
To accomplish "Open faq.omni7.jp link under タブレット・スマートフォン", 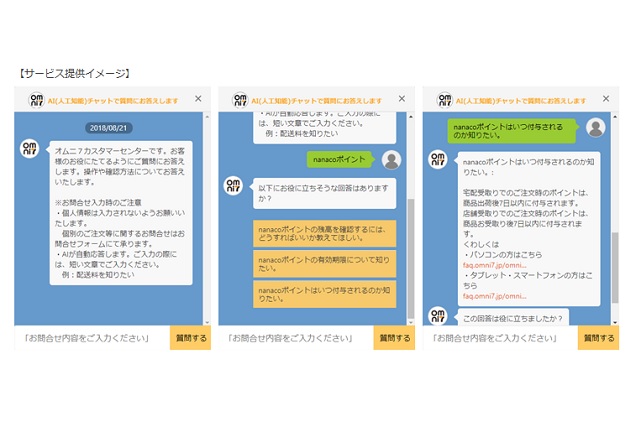I will 494,296.
